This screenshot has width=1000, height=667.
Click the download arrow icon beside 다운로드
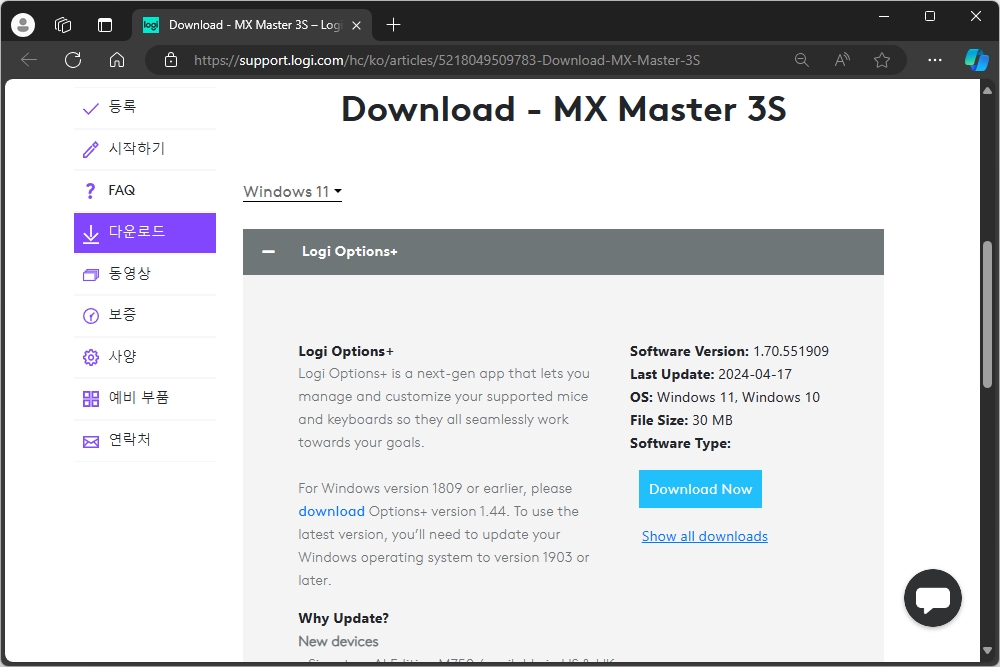pos(91,234)
